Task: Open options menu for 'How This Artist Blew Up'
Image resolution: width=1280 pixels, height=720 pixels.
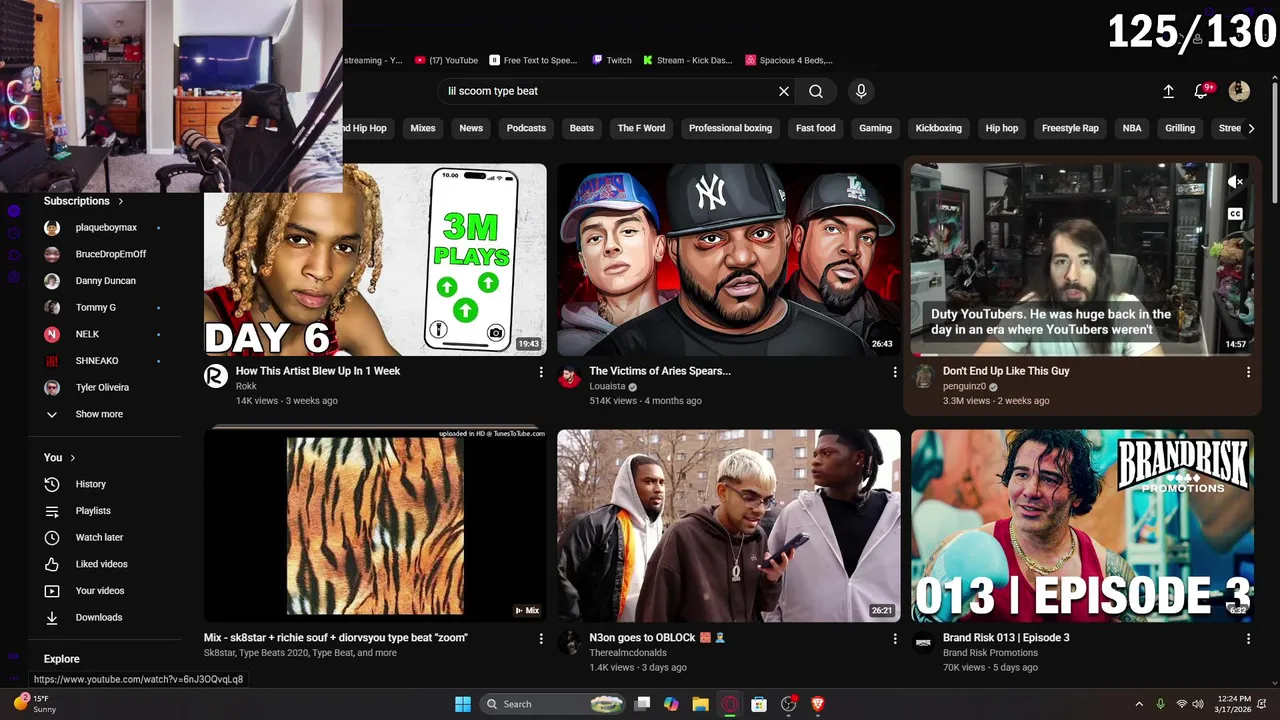Action: pos(541,372)
